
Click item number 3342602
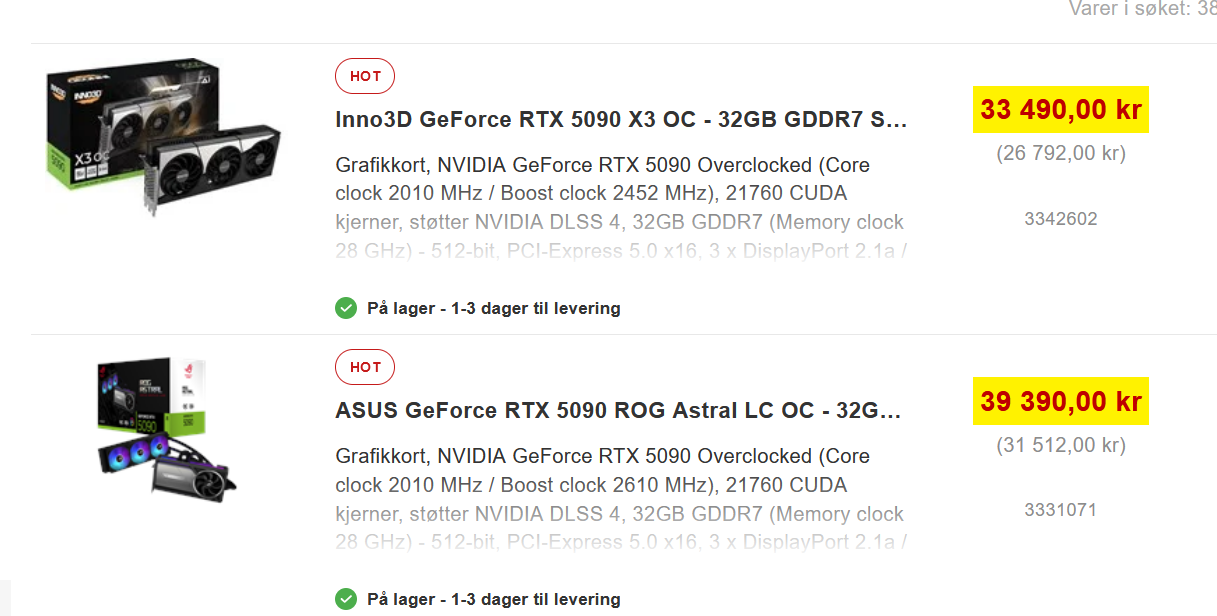[x=1061, y=219]
